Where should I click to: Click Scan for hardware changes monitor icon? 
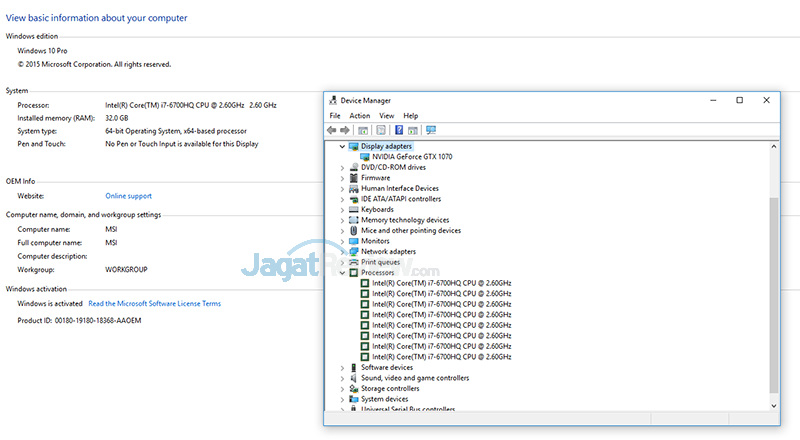[x=431, y=130]
